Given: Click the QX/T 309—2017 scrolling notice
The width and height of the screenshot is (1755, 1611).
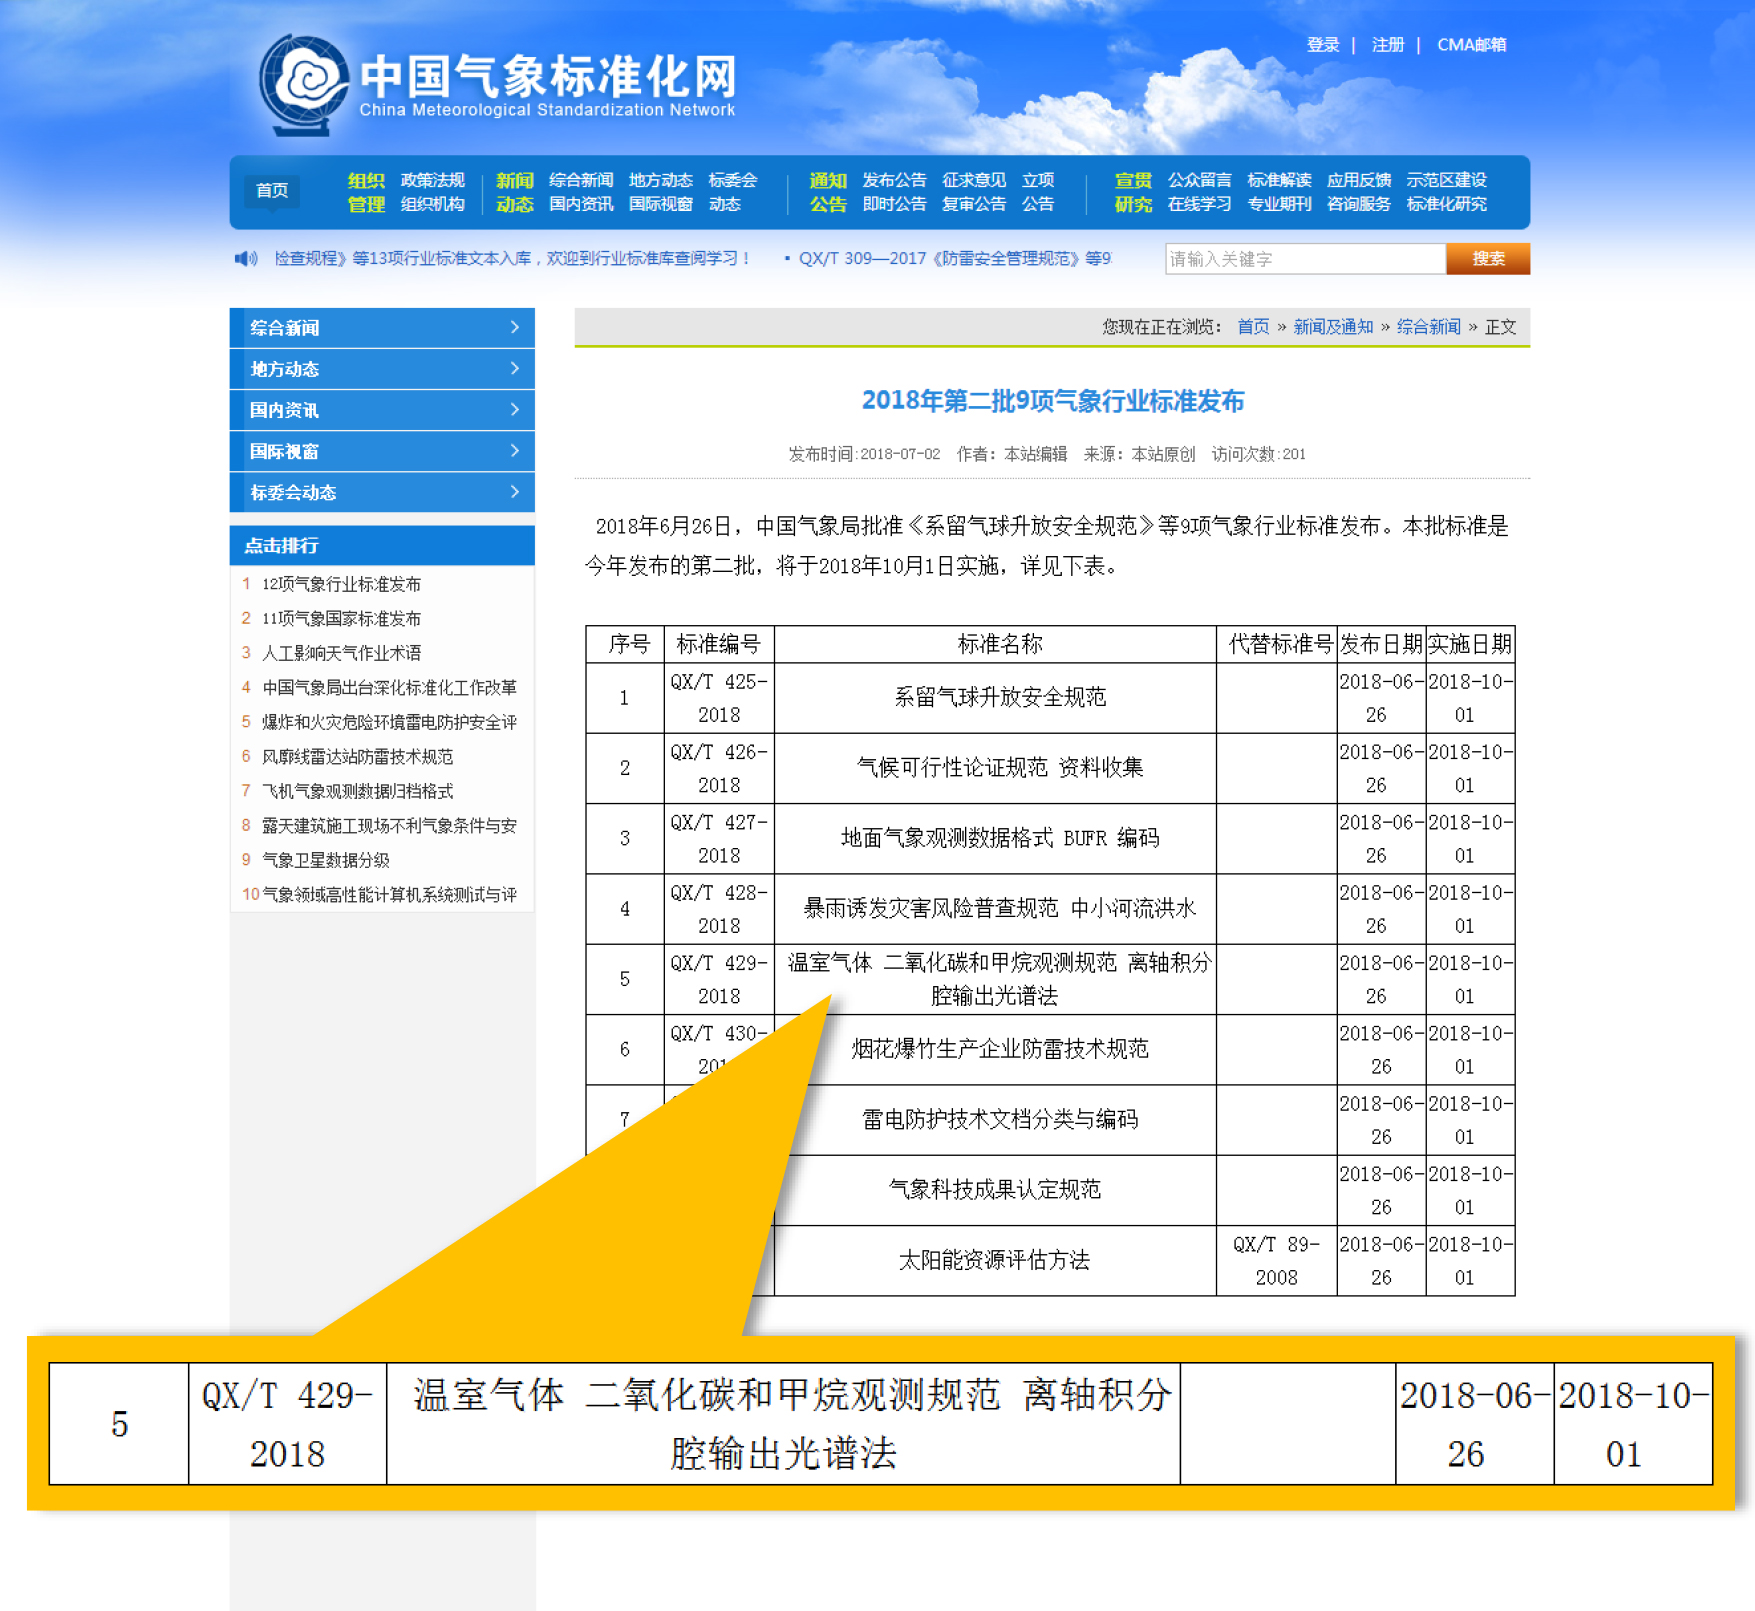Looking at the screenshot, I should click(953, 259).
